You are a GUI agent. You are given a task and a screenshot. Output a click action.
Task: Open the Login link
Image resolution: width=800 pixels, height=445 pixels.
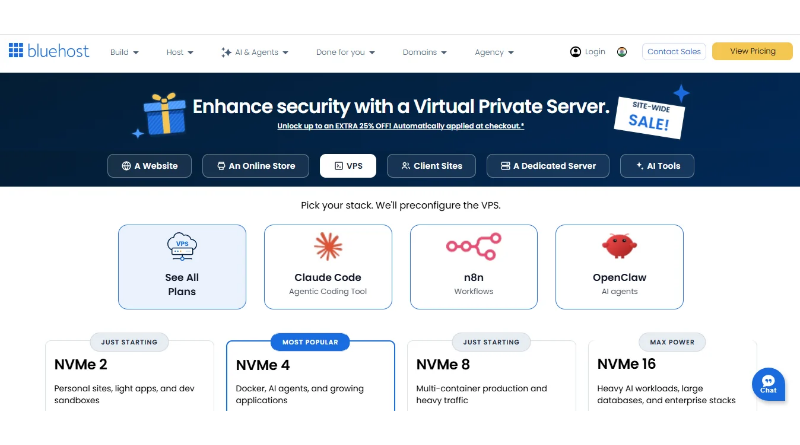coord(595,52)
